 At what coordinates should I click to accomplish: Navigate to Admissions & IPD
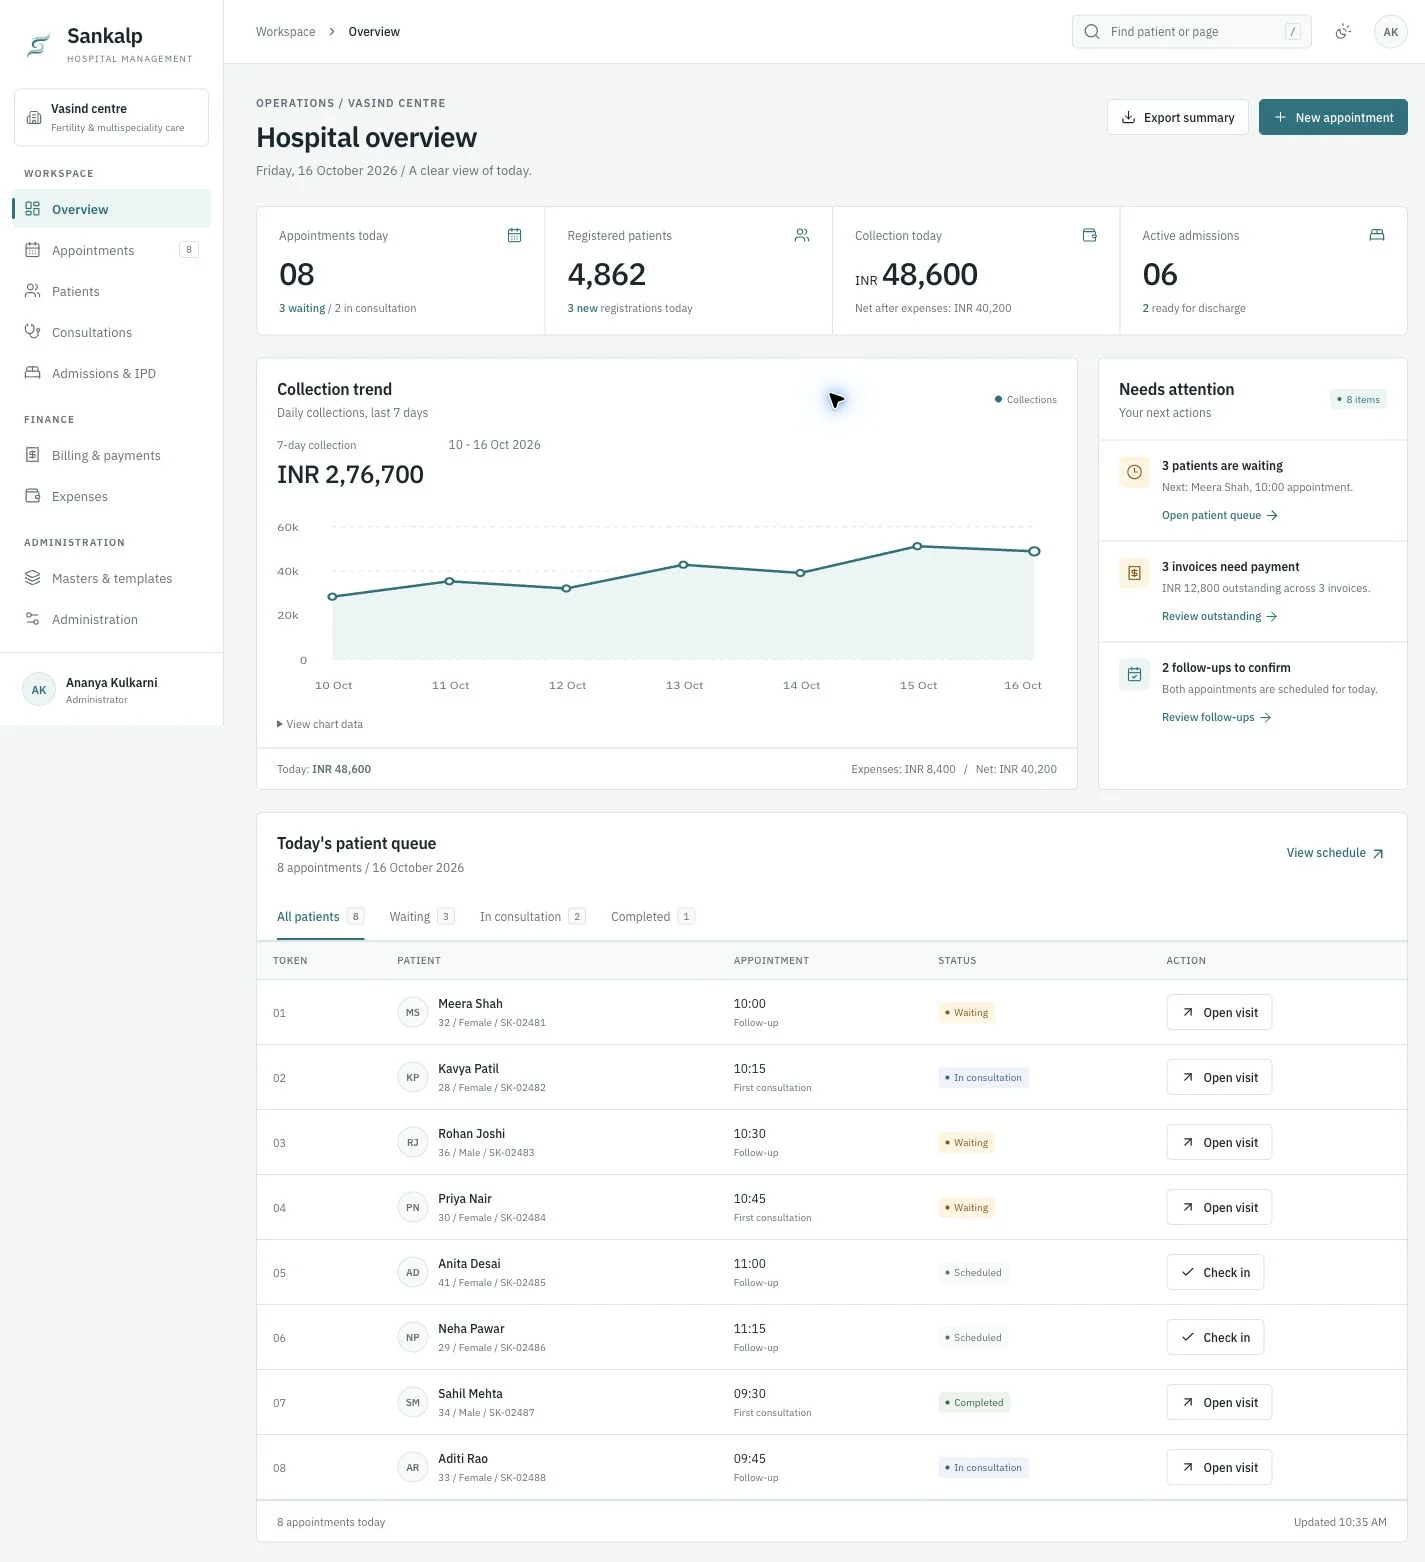[111, 373]
